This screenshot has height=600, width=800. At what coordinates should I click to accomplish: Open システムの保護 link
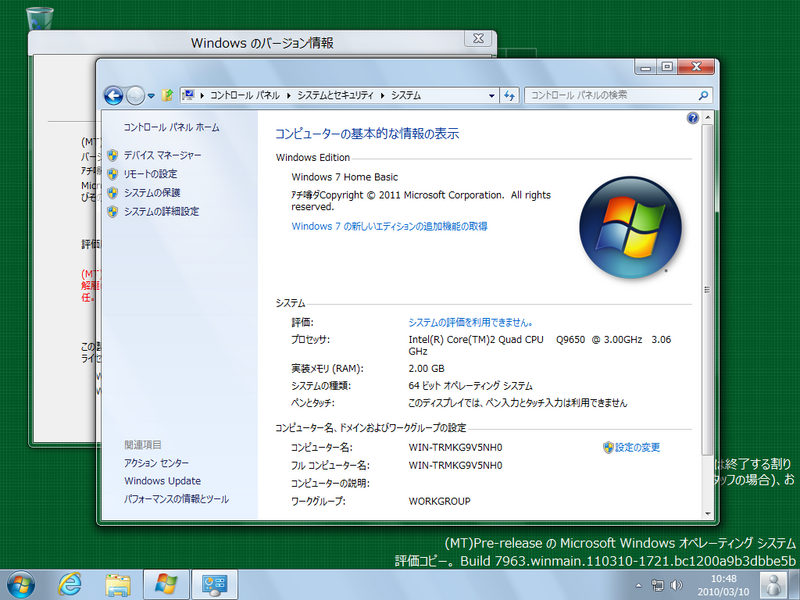pyautogui.click(x=152, y=193)
